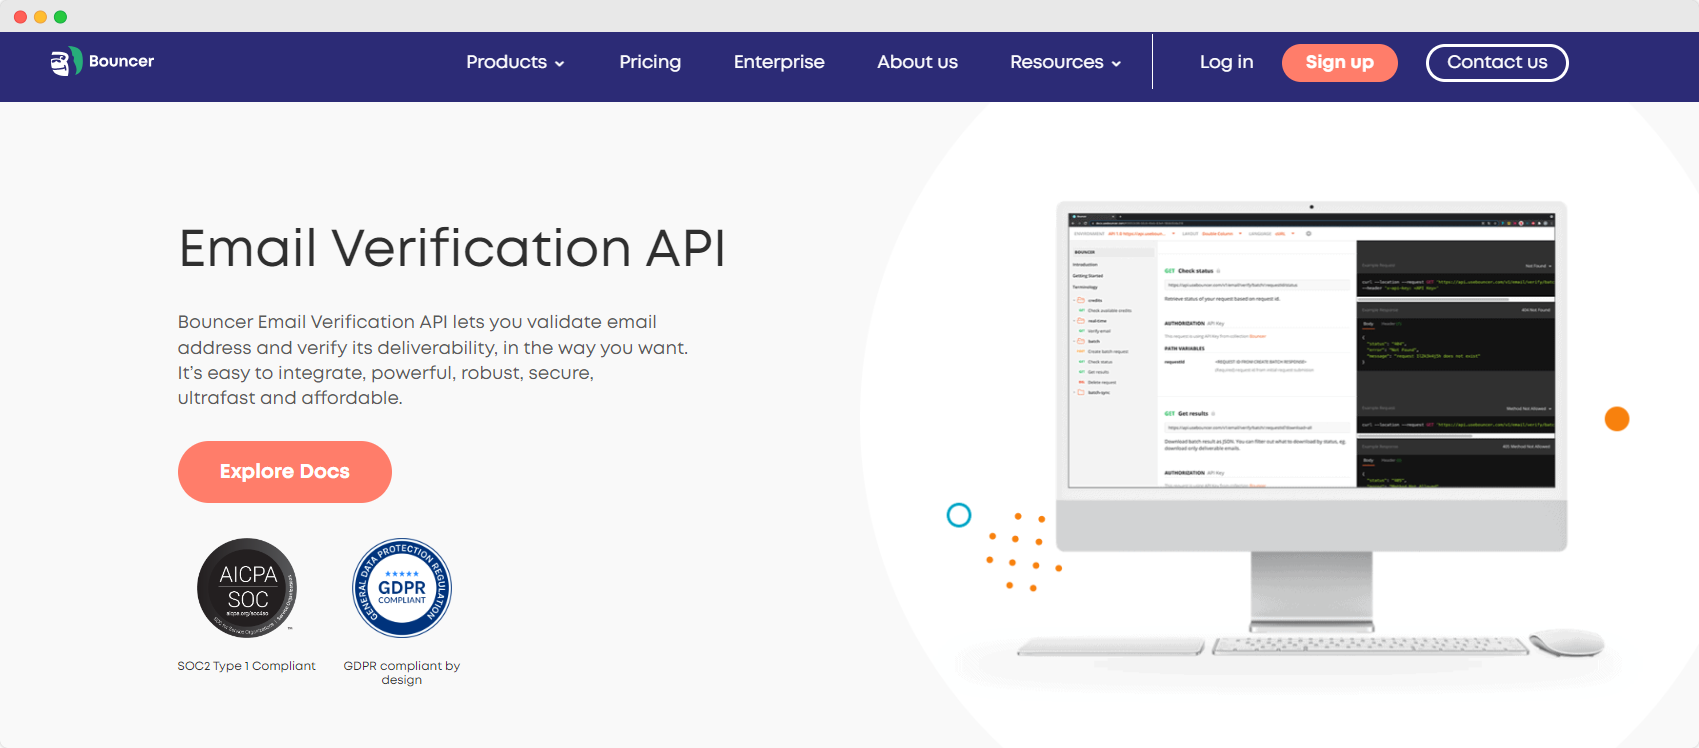Click the outlined Contact us button
The height and width of the screenshot is (748, 1699).
click(x=1496, y=62)
